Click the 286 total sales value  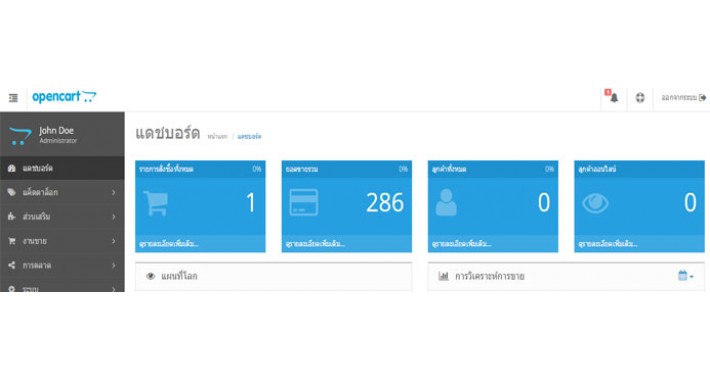coord(385,202)
